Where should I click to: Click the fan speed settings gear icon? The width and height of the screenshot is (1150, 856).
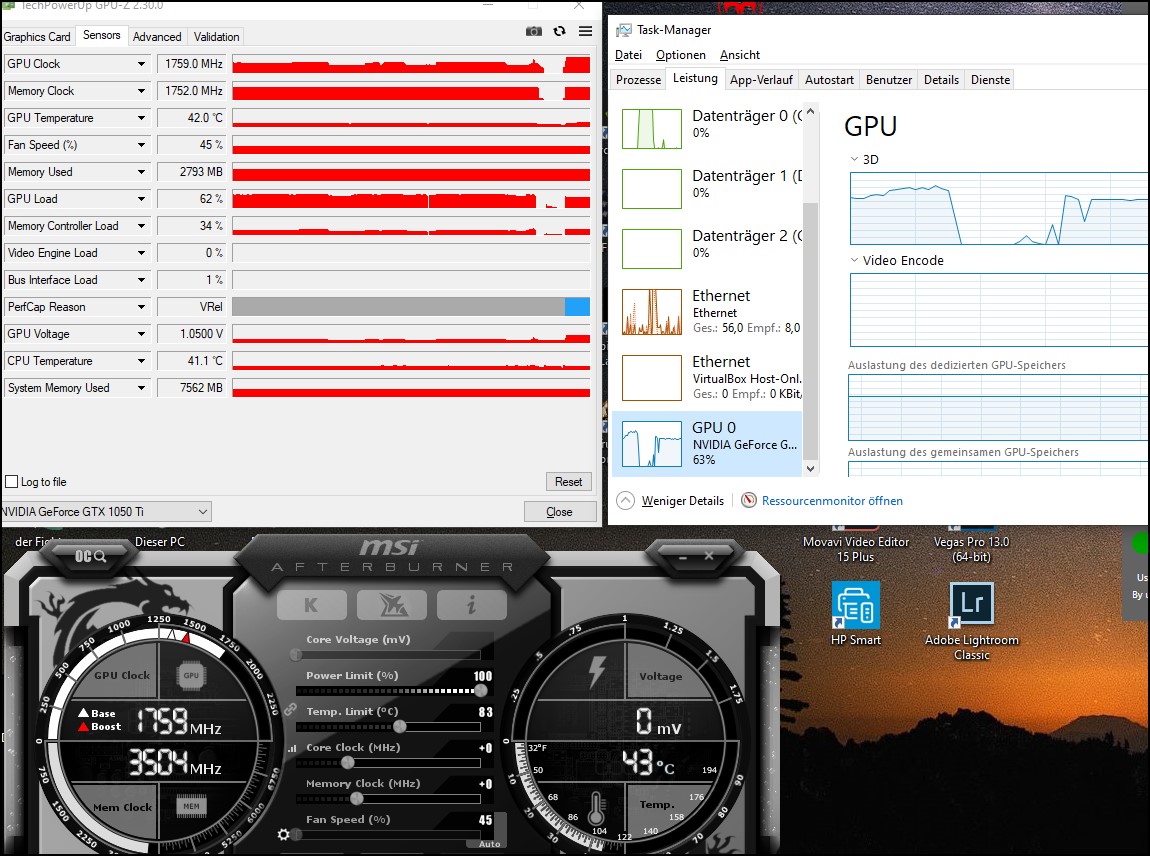284,834
